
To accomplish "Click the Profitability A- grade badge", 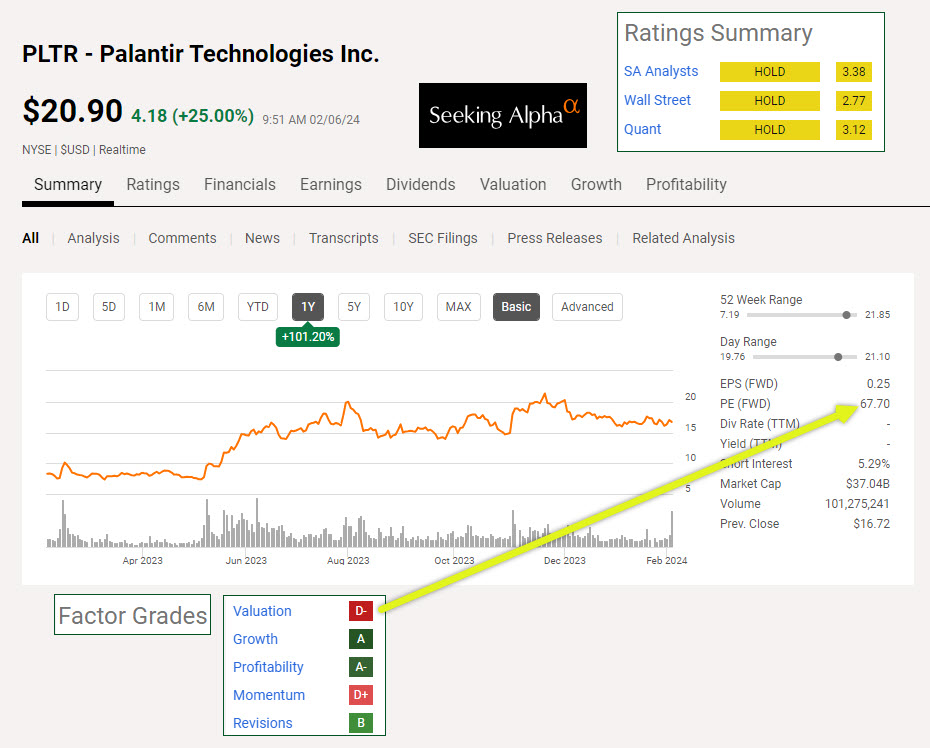I will pos(360,667).
